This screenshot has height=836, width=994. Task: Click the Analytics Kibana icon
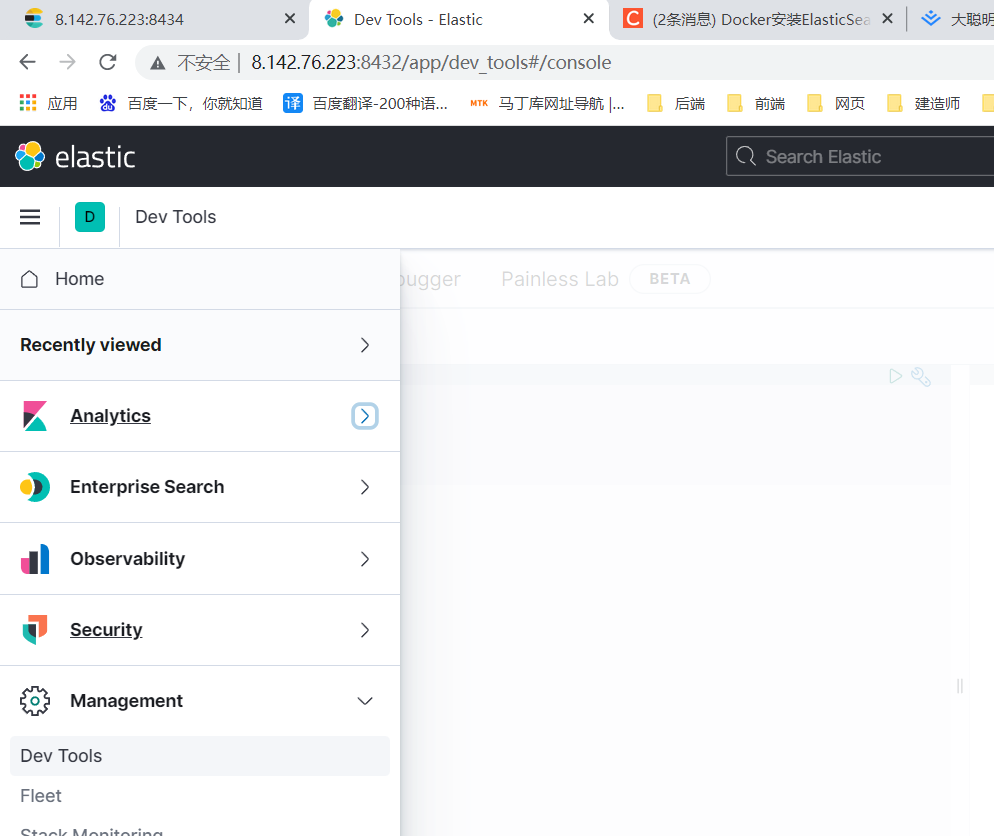click(x=35, y=416)
